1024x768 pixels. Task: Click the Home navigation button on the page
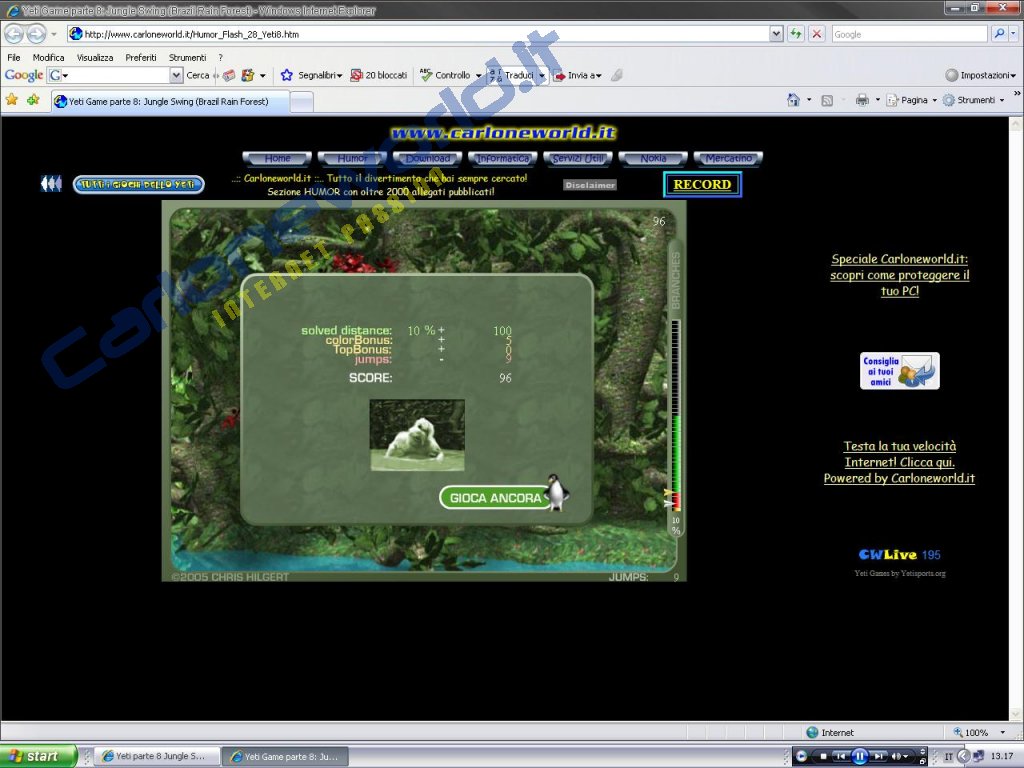(x=278, y=159)
